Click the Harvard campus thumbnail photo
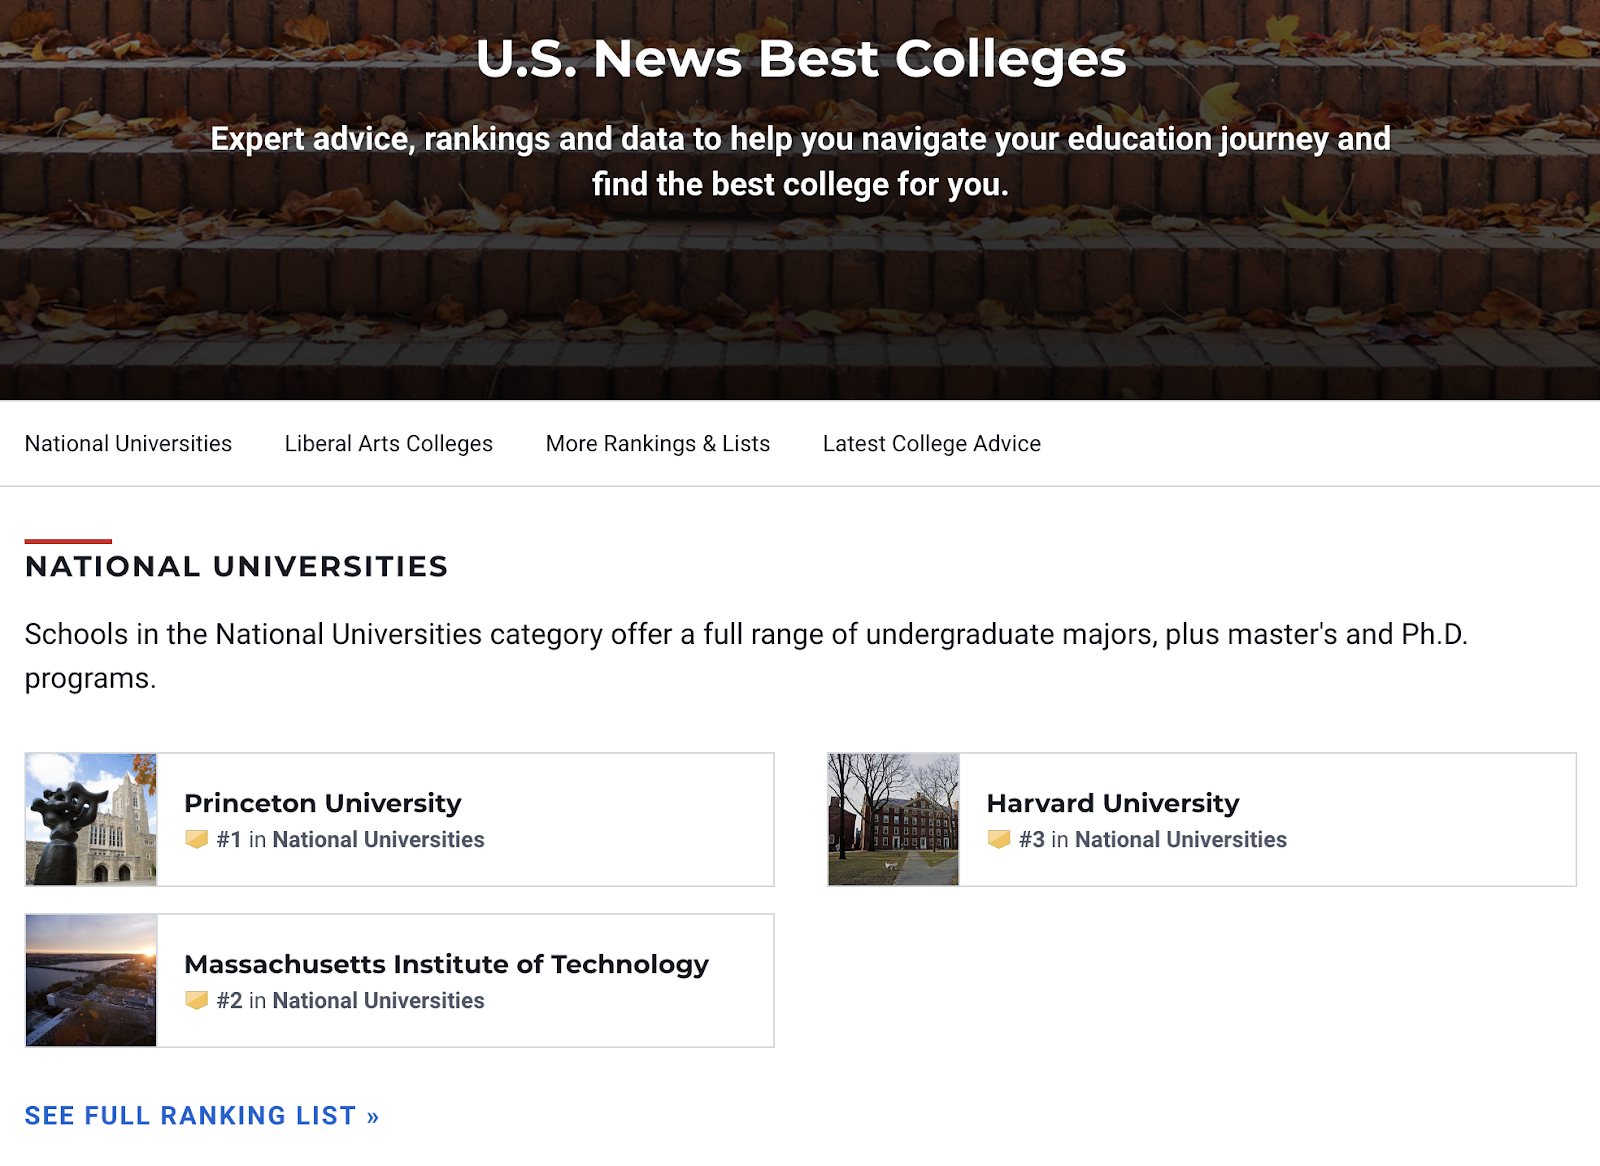This screenshot has width=1600, height=1166. tap(892, 818)
